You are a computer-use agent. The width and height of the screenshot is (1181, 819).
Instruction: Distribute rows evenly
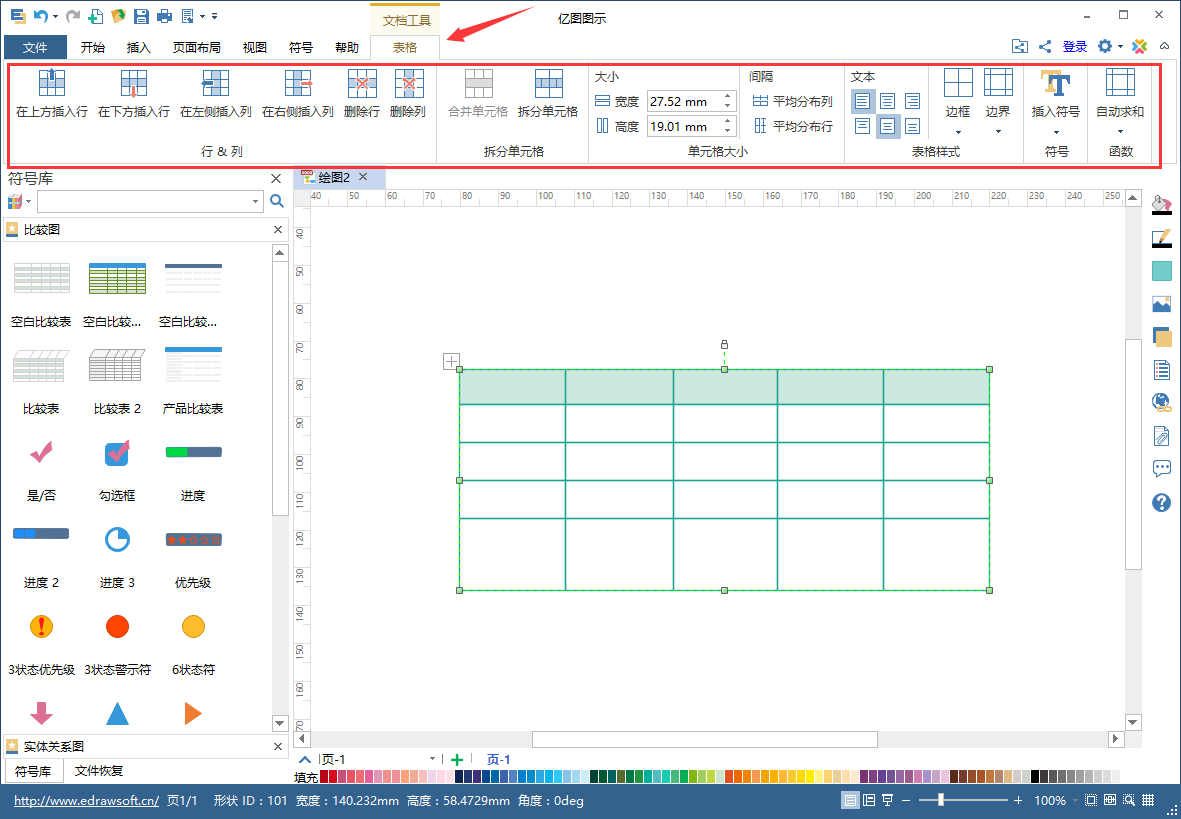(792, 126)
